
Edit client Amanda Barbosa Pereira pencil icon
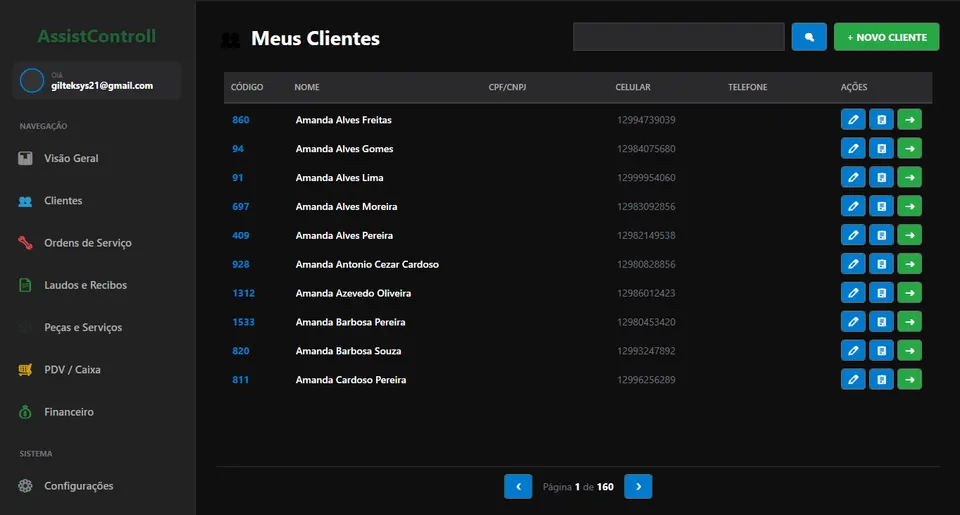click(853, 321)
